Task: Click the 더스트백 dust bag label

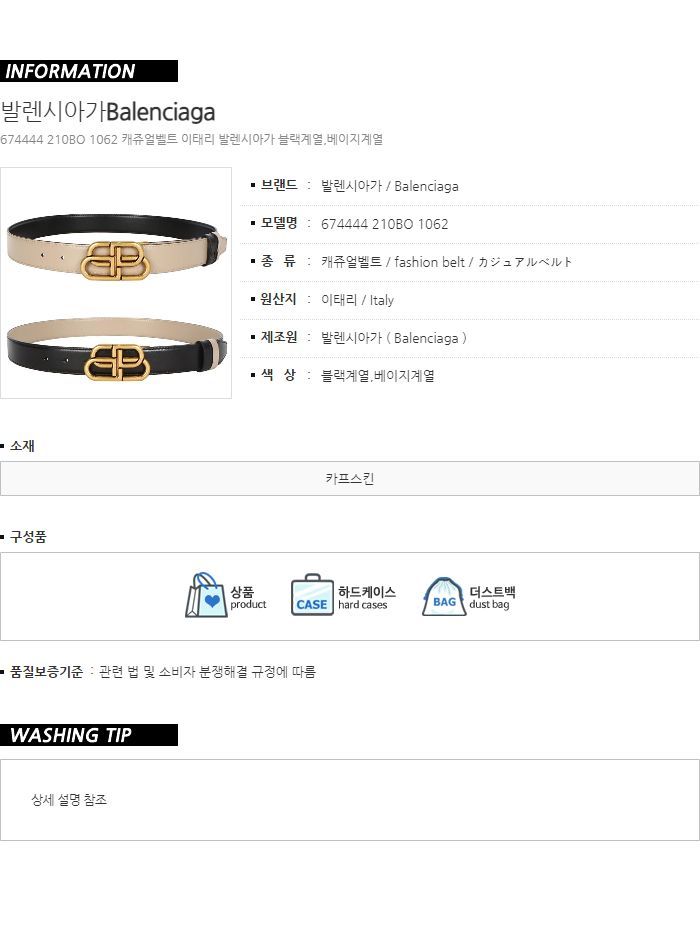Action: [492, 597]
